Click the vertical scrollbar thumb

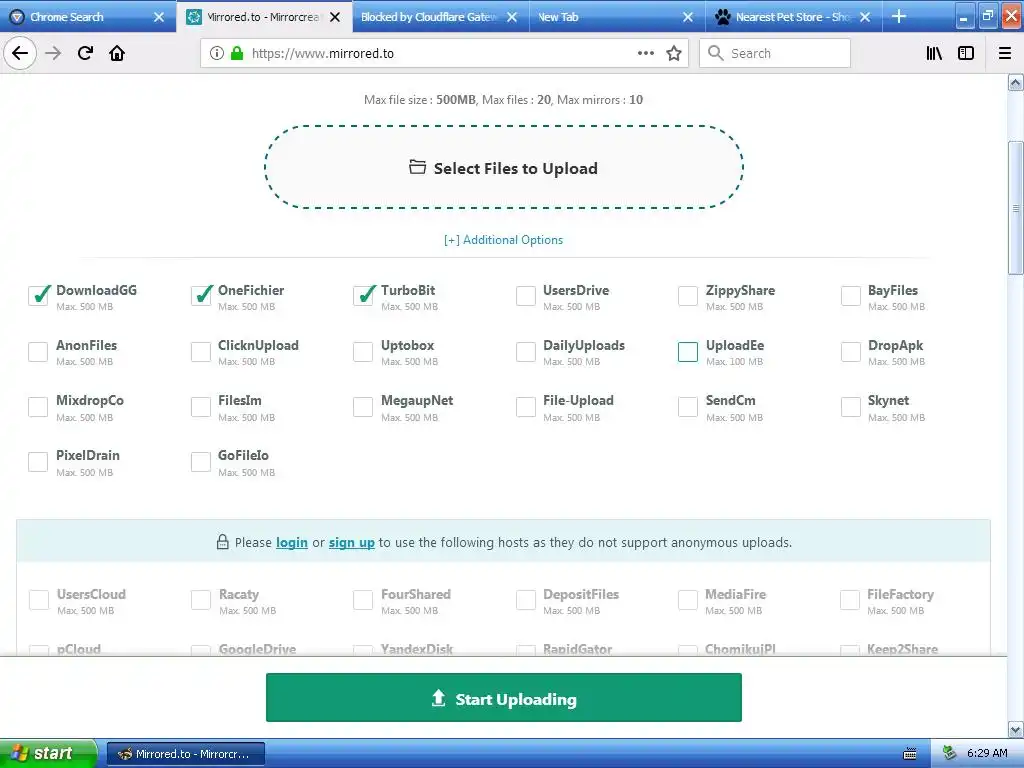point(1016,208)
